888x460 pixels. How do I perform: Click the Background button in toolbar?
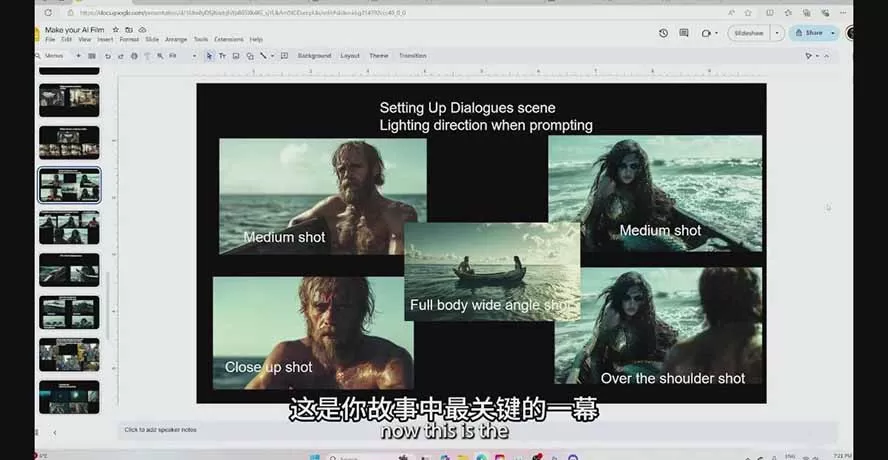[313, 56]
